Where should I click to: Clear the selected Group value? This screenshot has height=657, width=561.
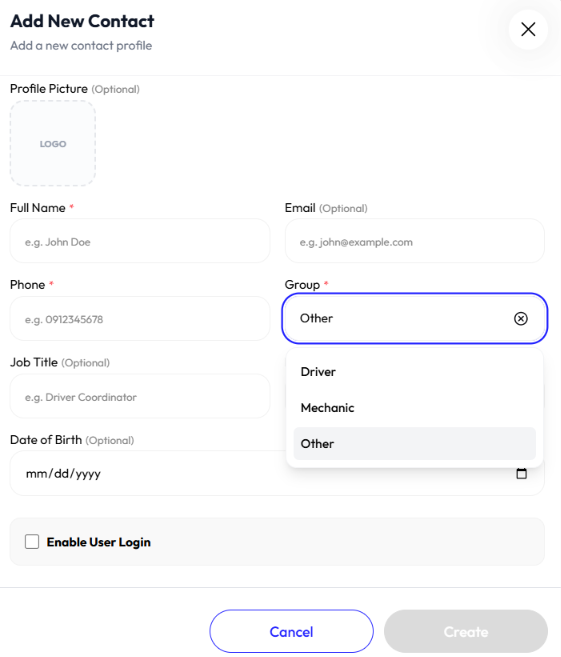coord(520,318)
